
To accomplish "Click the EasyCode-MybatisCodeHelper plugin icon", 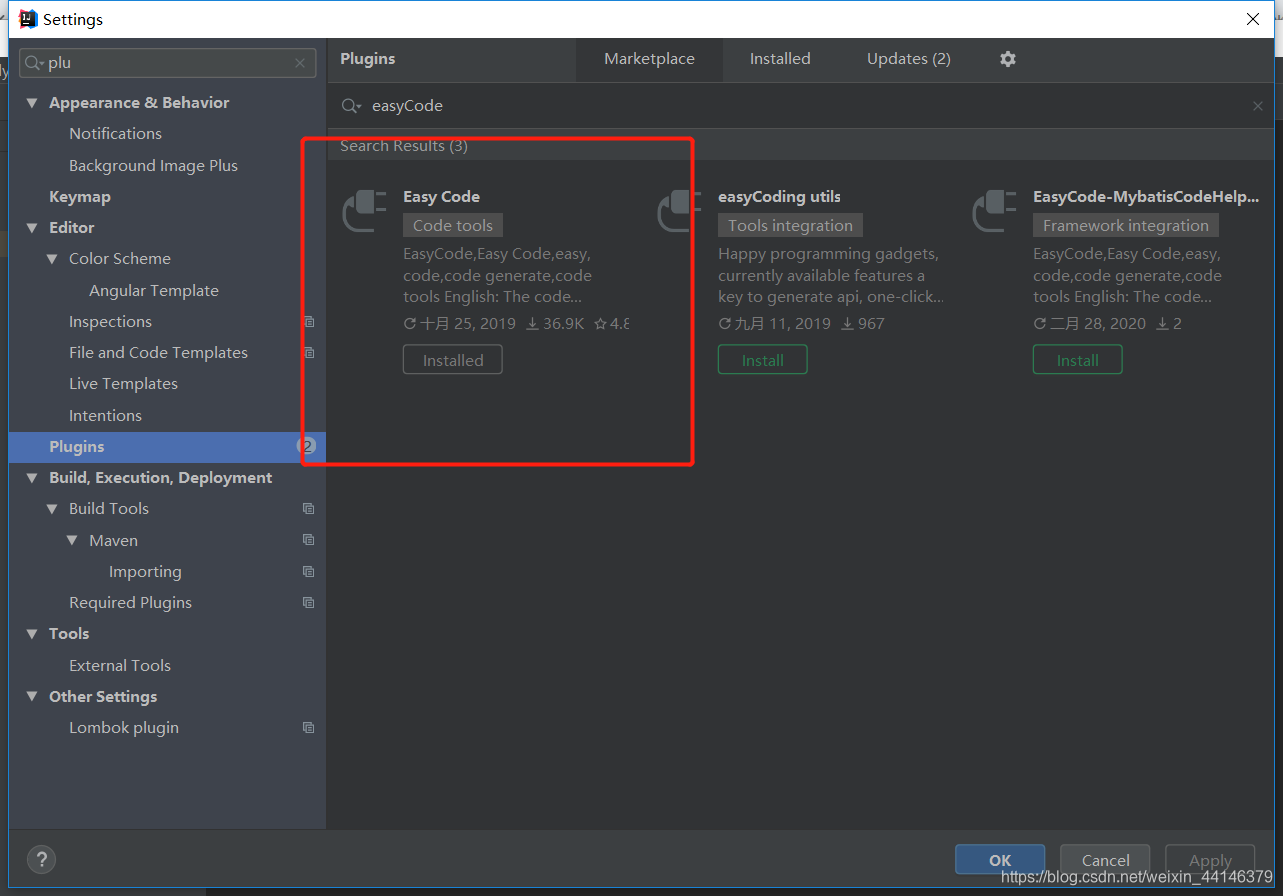I will 995,211.
